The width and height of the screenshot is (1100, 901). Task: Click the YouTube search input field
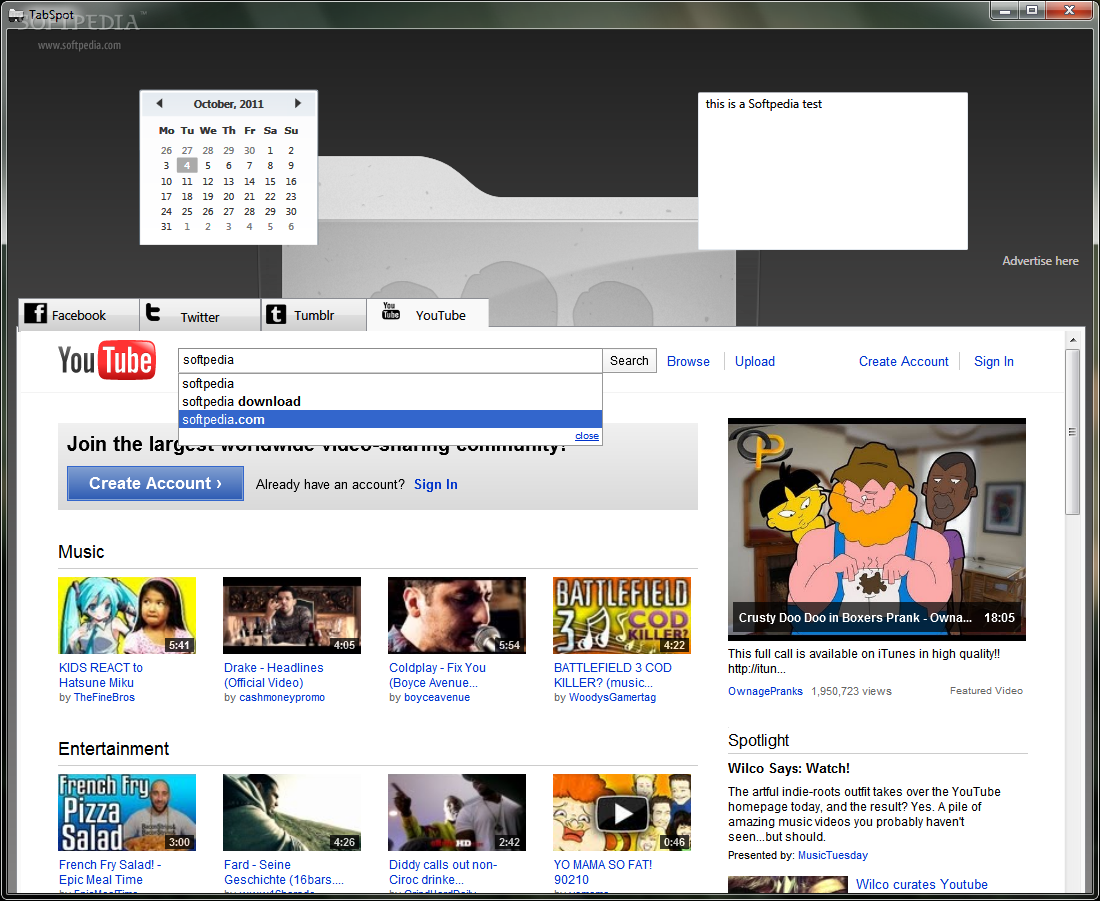390,360
